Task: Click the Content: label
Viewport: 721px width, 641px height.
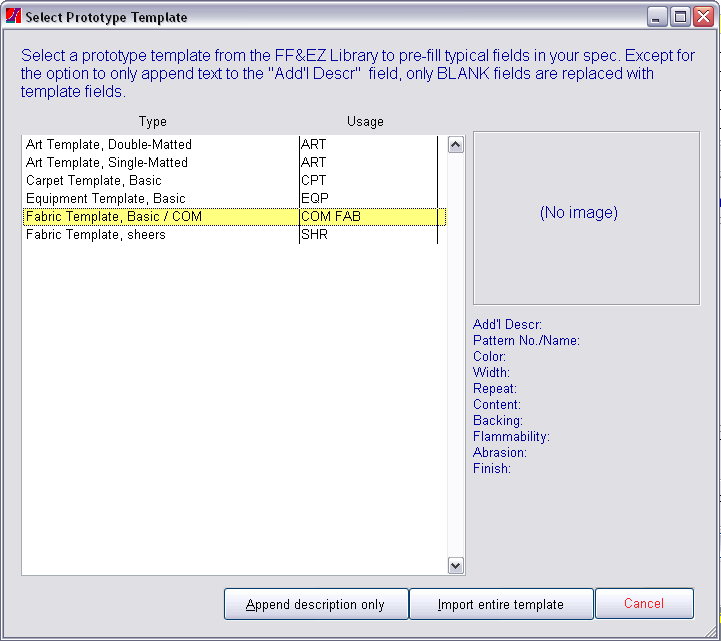Action: [497, 405]
